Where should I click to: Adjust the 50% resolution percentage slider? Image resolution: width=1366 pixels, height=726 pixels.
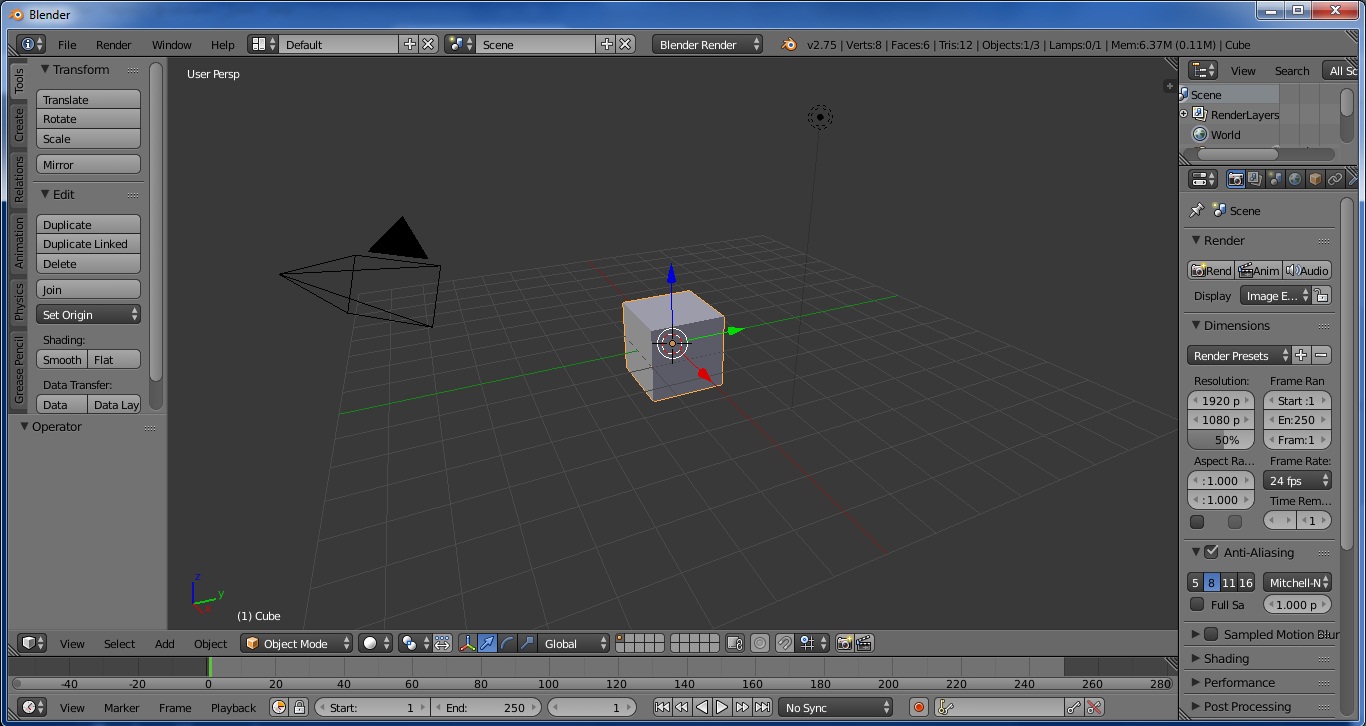pos(1220,440)
